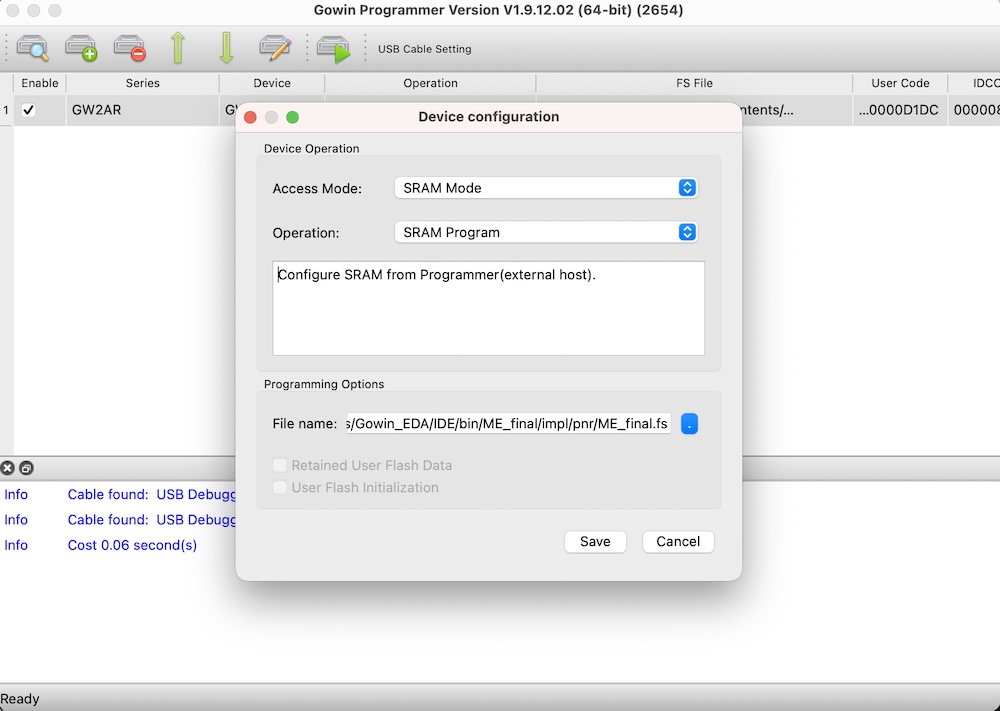Tick the Retained User Flash Data checkbox
This screenshot has width=1000, height=711.
281,465
